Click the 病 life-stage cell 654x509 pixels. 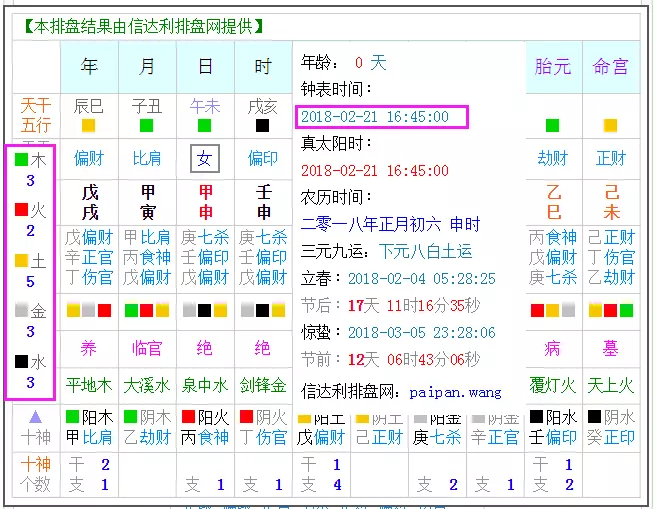pyautogui.click(x=552, y=348)
